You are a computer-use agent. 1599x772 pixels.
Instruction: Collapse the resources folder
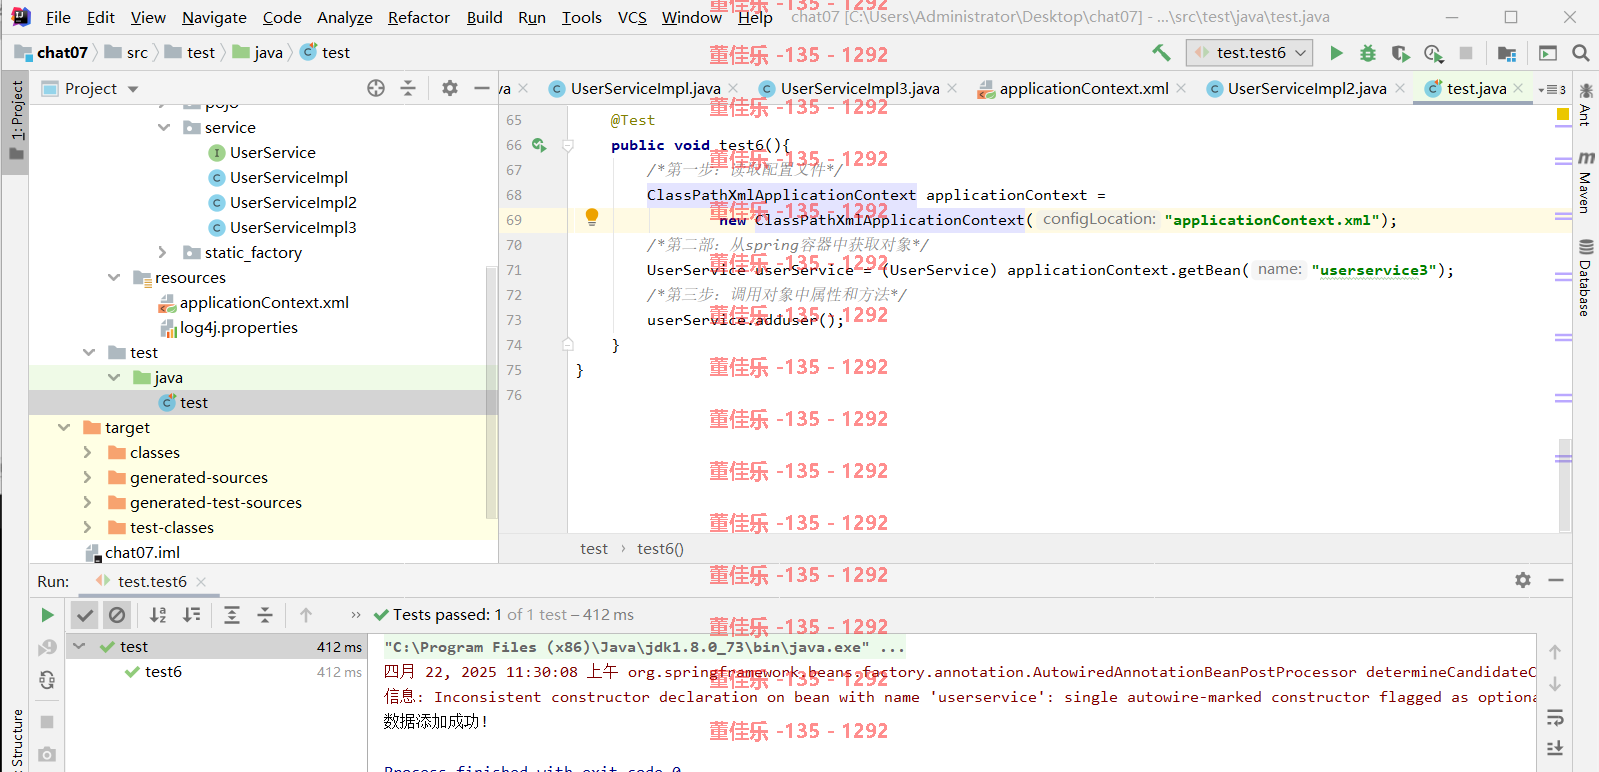[x=114, y=277]
